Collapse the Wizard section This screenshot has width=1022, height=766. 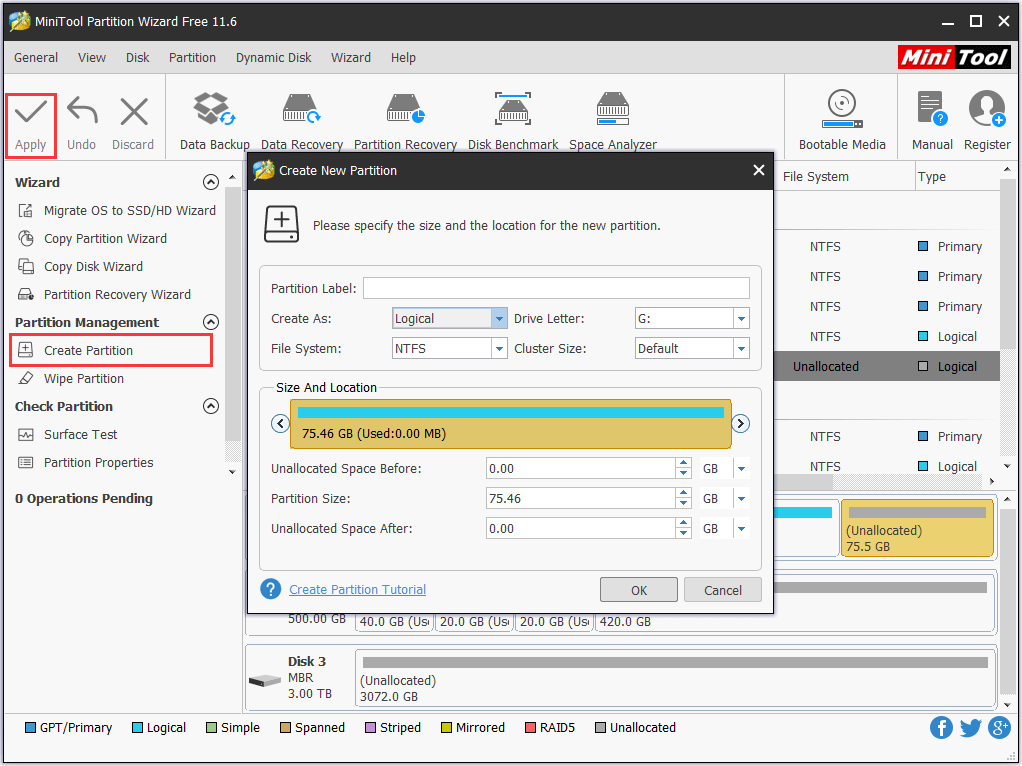[x=211, y=182]
